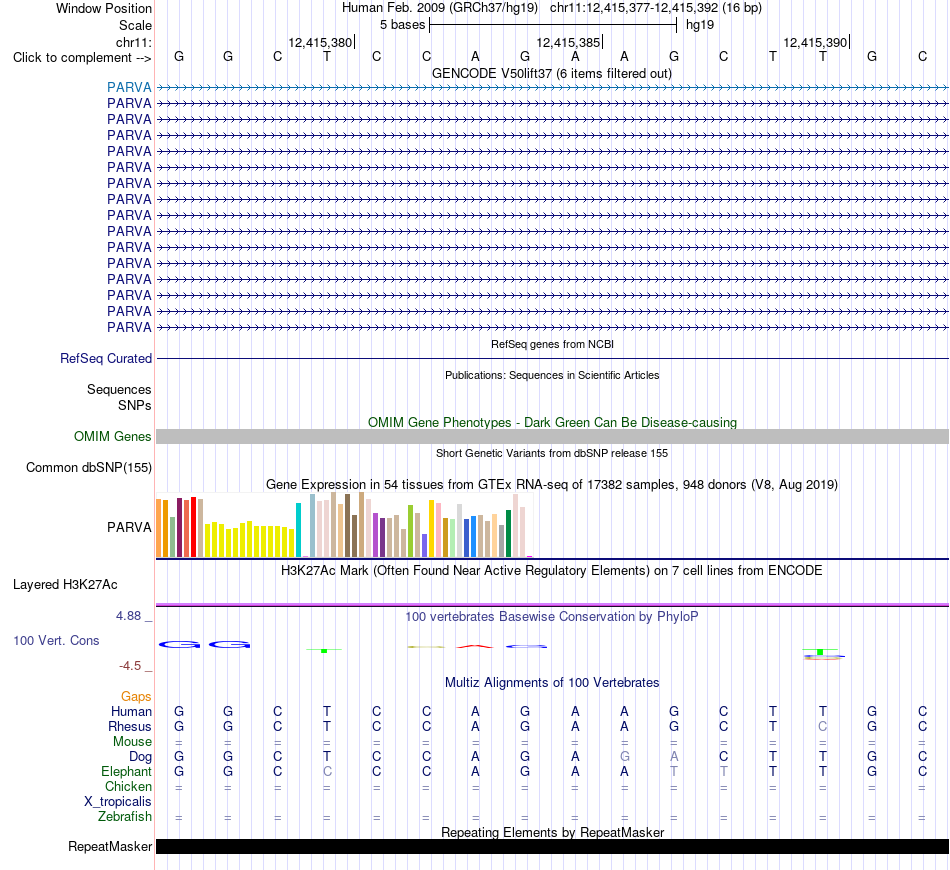Open the GTEx Gene Expression track title
This screenshot has width=950, height=870.
(x=552, y=485)
